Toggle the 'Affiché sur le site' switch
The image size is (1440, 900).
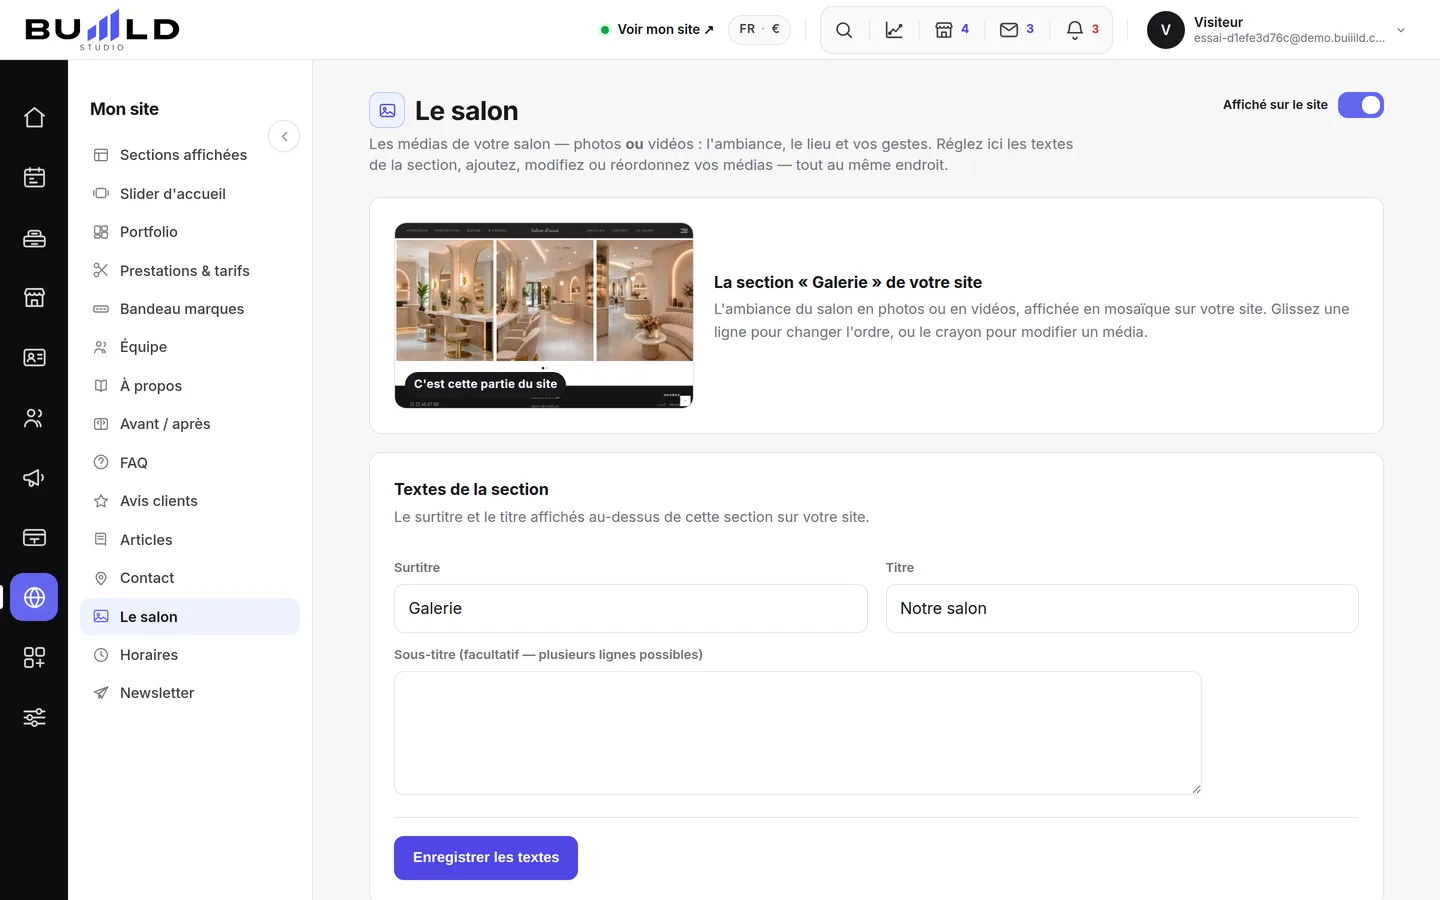pyautogui.click(x=1360, y=105)
